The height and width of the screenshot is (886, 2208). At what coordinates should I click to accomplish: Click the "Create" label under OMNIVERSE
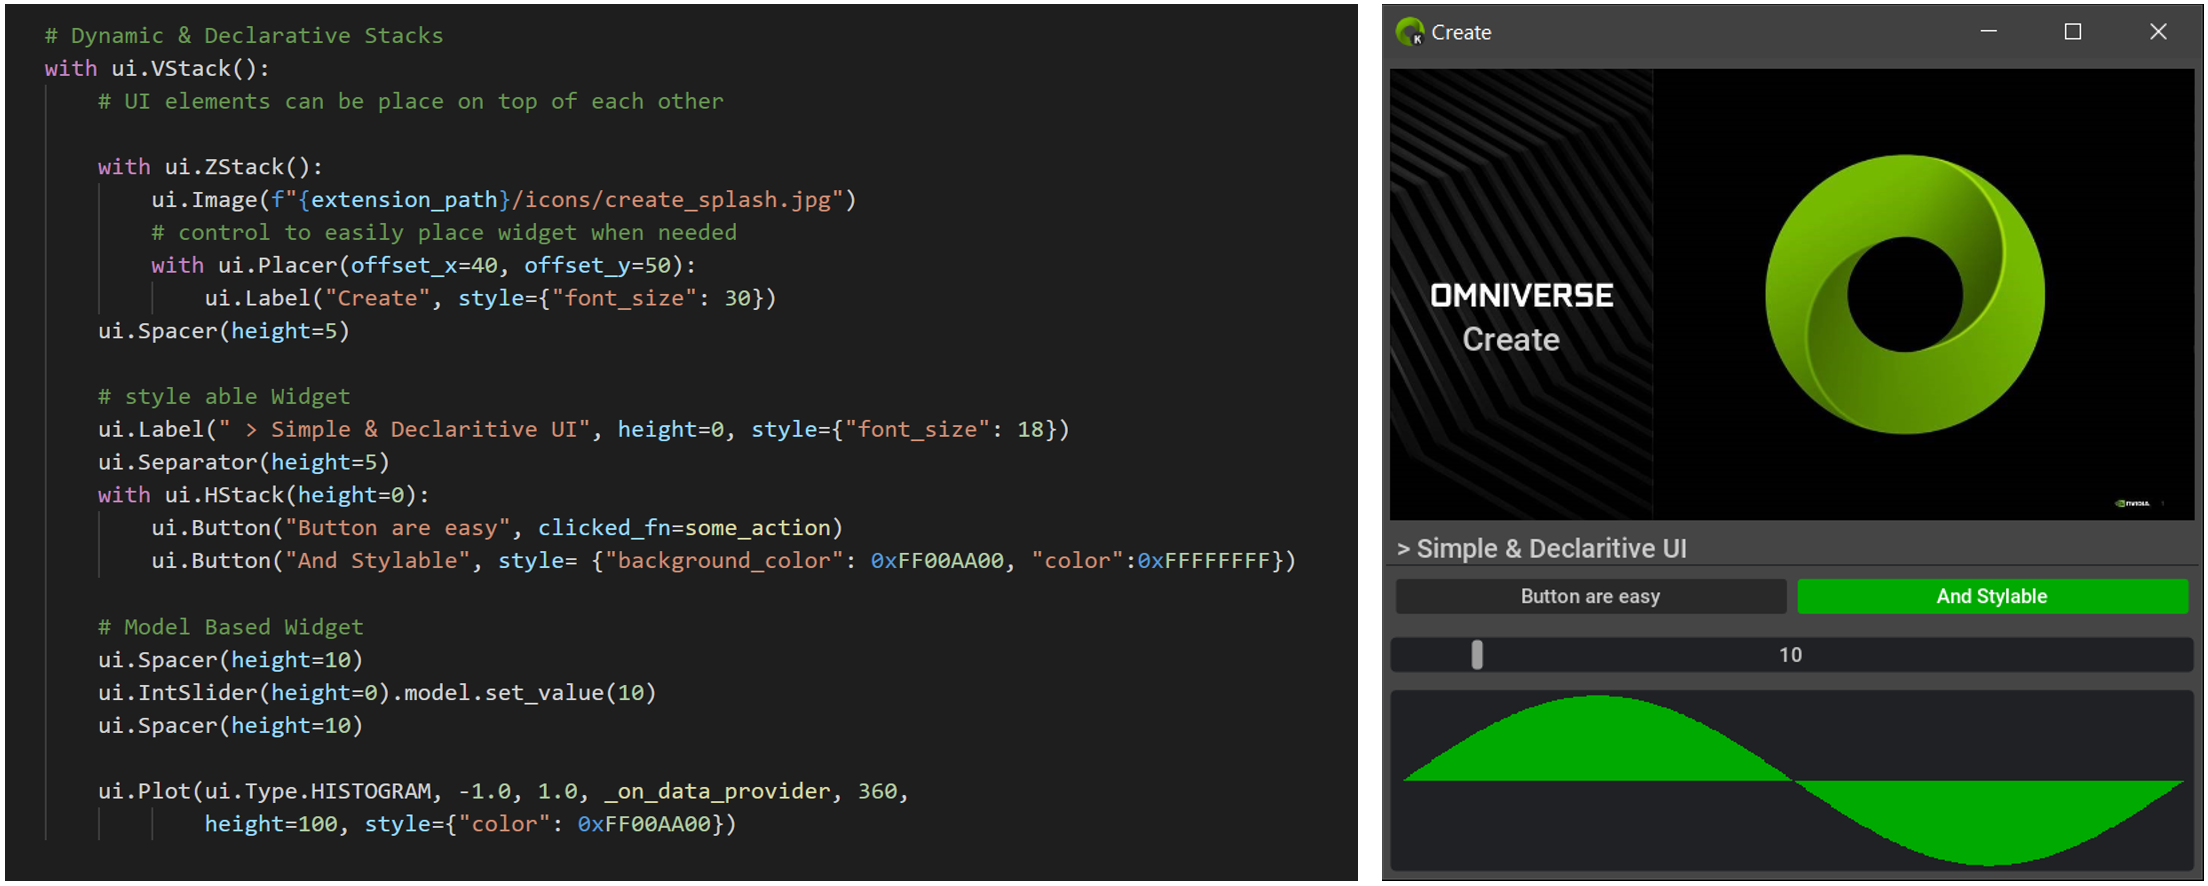click(x=1511, y=340)
